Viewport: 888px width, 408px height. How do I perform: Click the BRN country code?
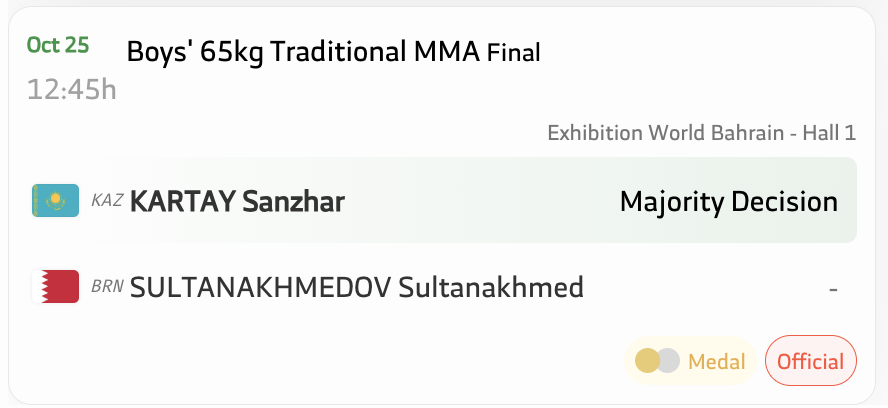[x=107, y=287]
